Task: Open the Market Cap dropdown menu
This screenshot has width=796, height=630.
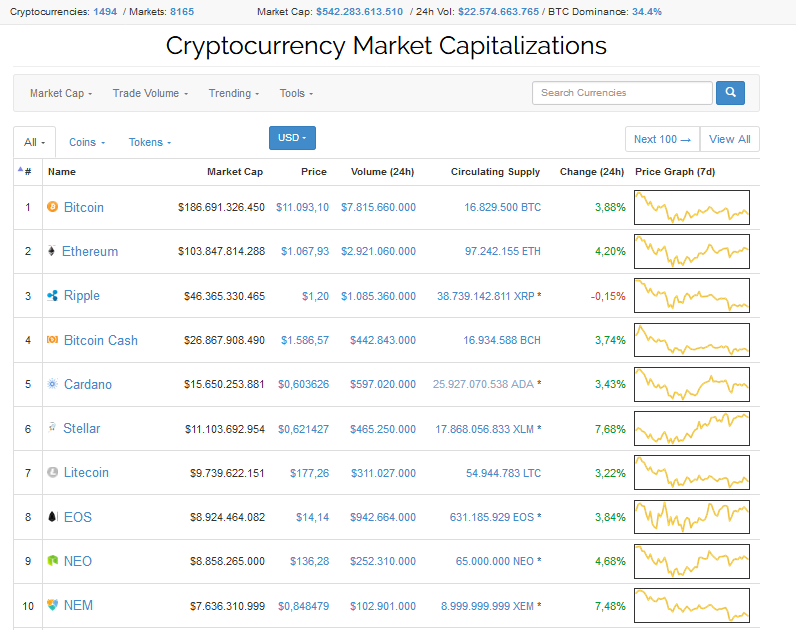Action: pyautogui.click(x=61, y=93)
